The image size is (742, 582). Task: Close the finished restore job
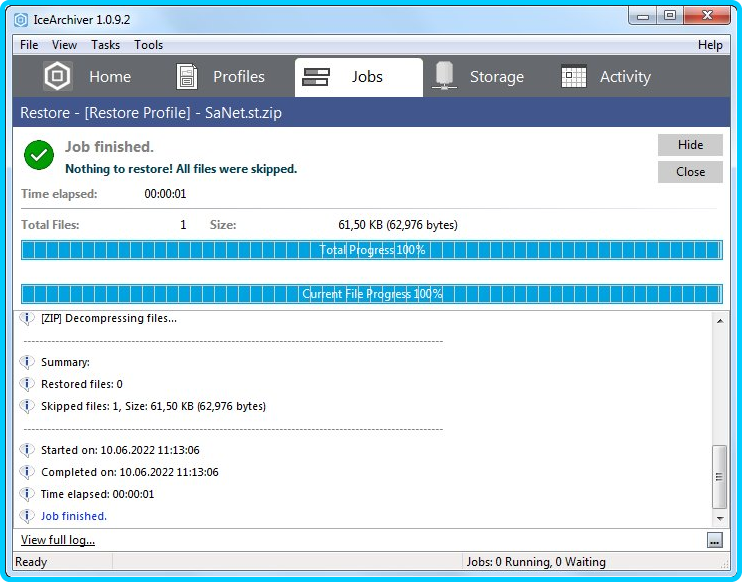click(690, 172)
